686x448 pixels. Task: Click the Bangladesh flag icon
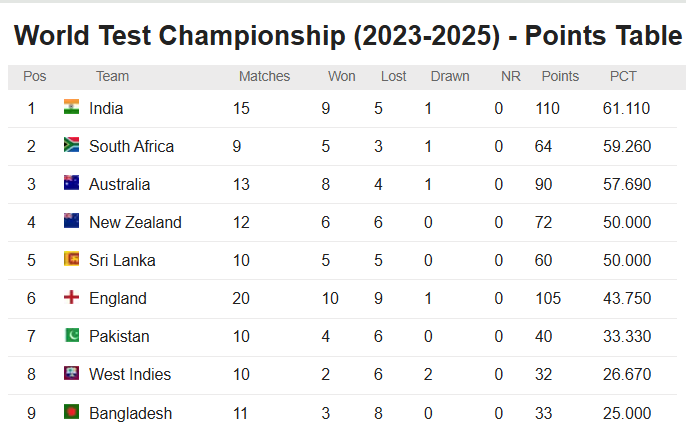pyautogui.click(x=71, y=412)
